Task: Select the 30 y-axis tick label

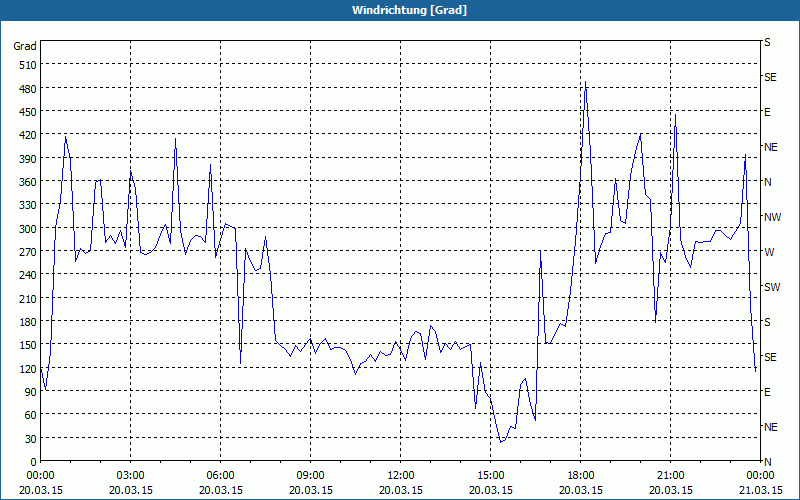Action: (30, 438)
